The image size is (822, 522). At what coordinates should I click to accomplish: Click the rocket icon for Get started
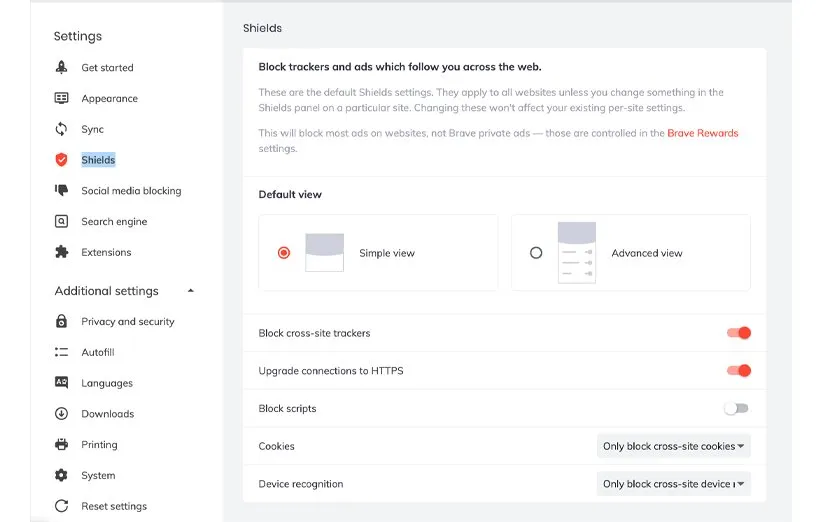(61, 68)
